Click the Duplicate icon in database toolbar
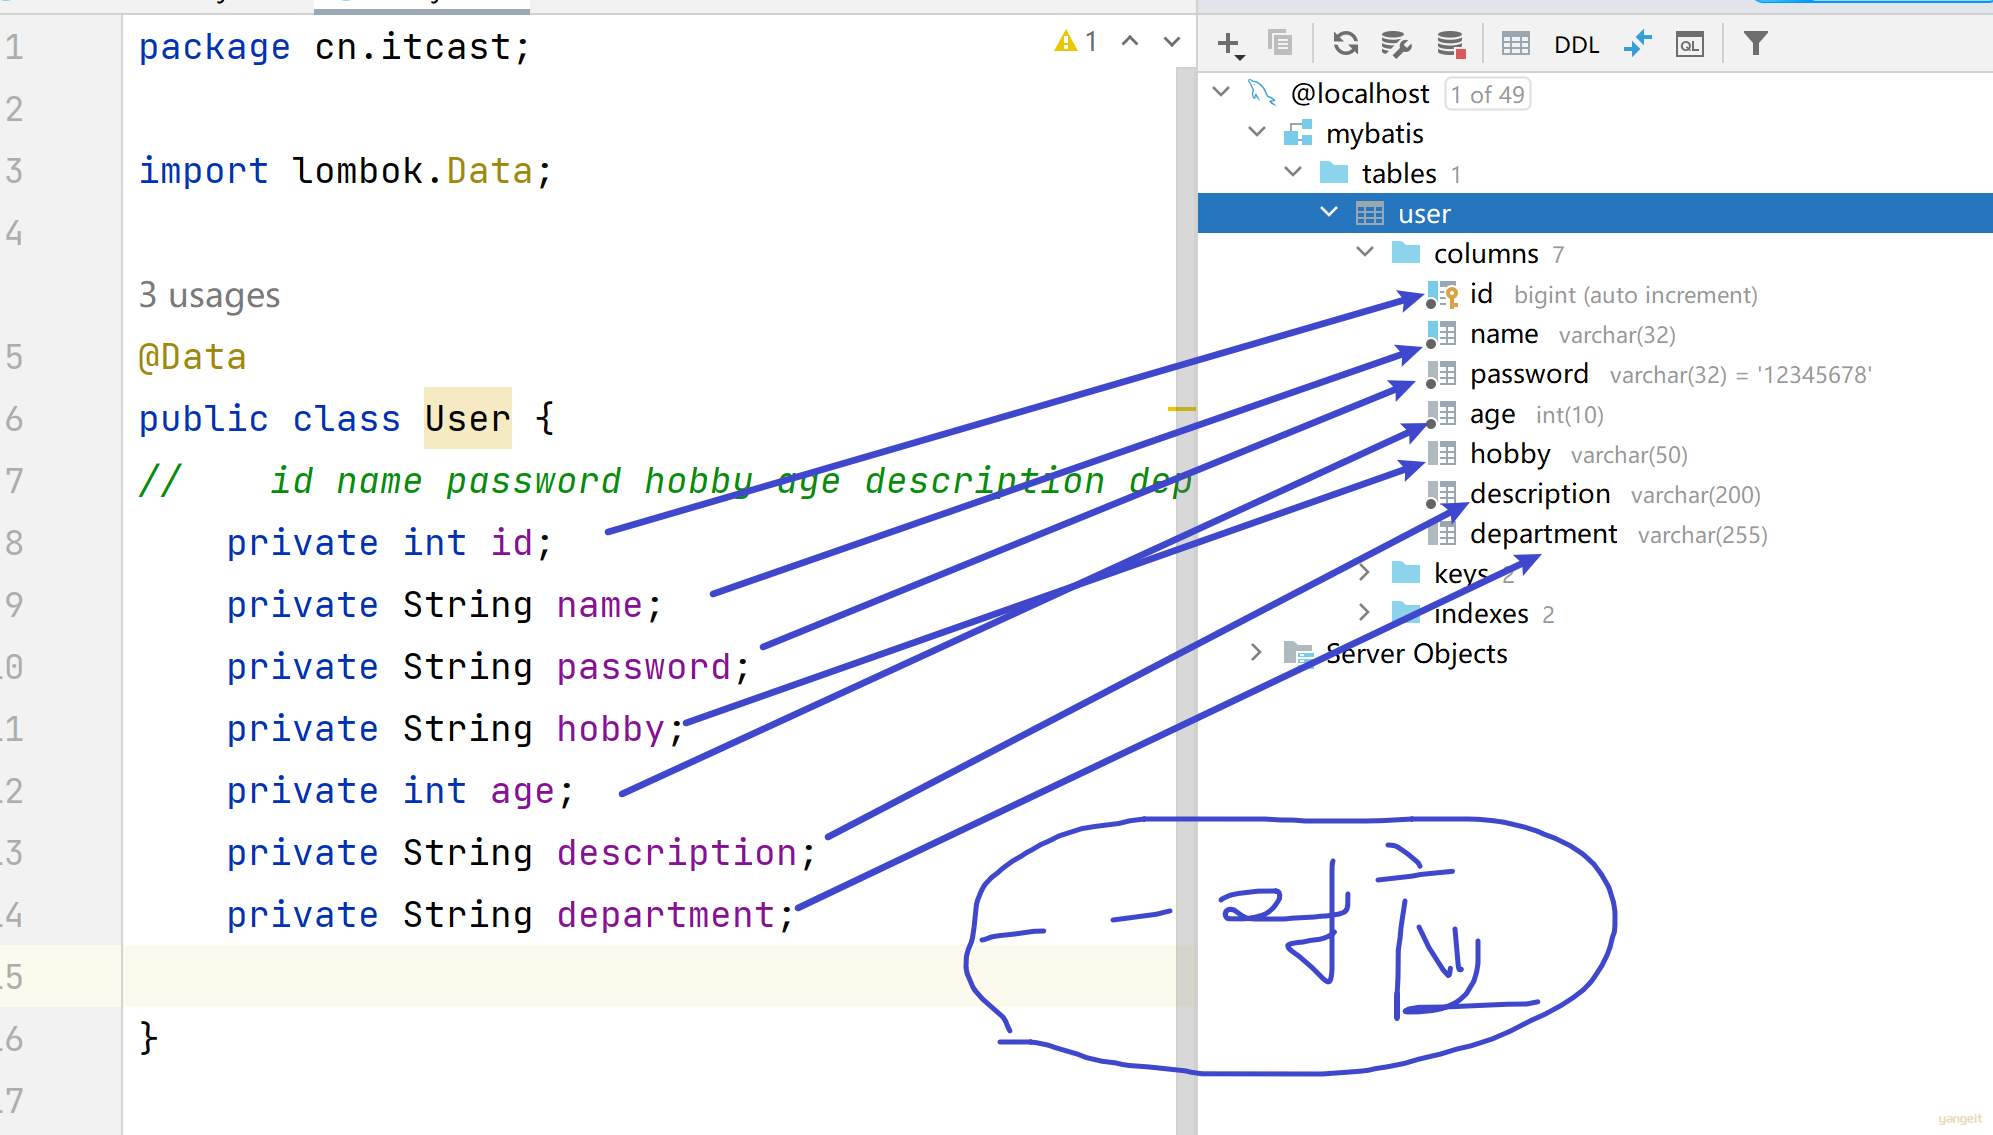 tap(1280, 43)
